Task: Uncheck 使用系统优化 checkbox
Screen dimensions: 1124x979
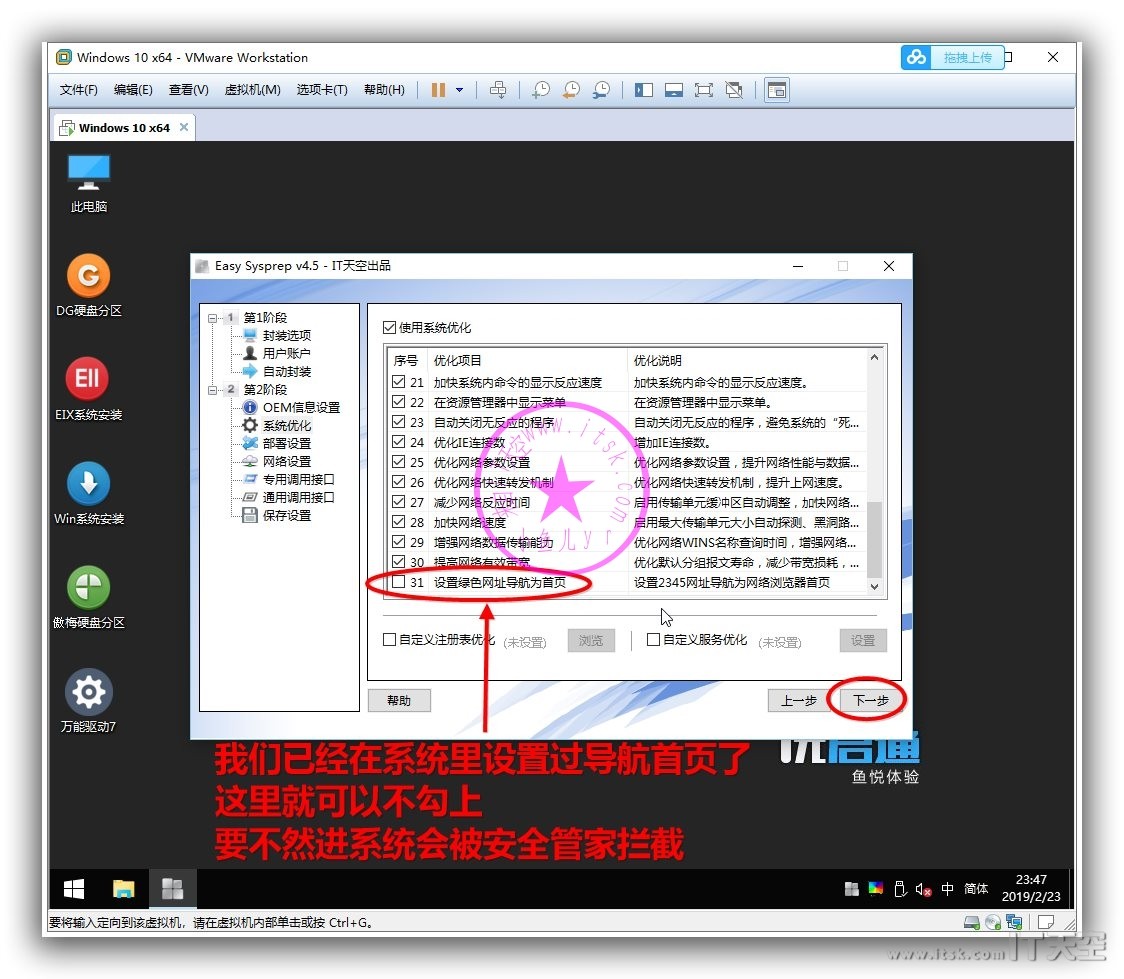Action: click(389, 328)
